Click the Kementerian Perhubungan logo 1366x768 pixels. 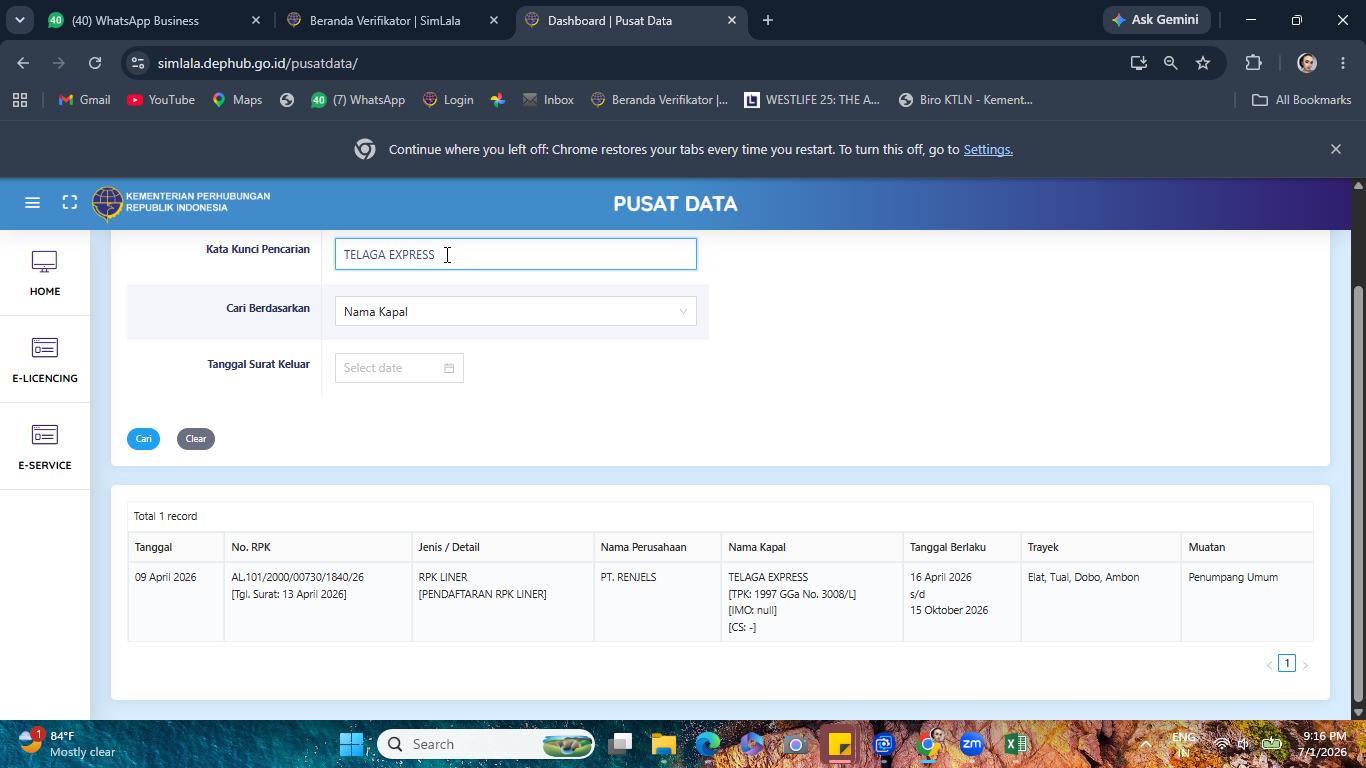click(181, 203)
